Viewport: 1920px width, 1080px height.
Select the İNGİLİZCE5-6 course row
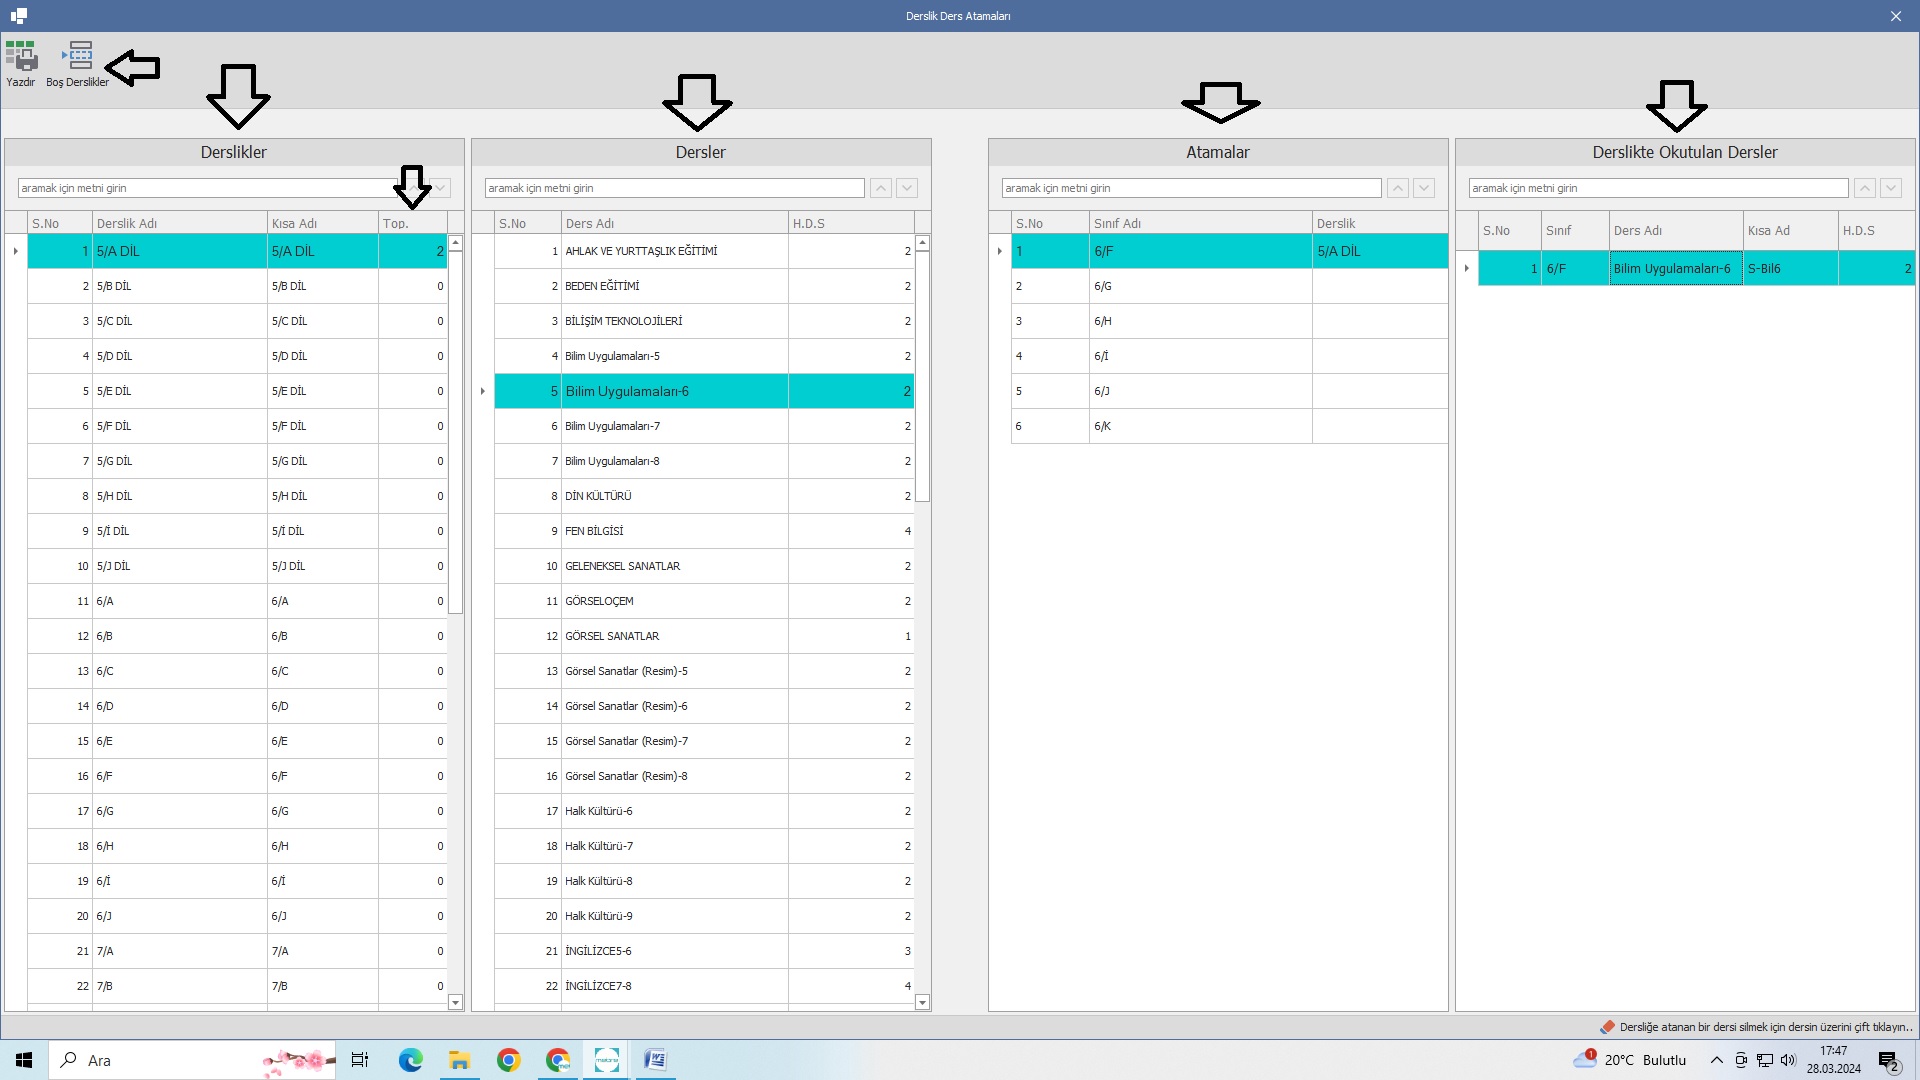(x=704, y=951)
